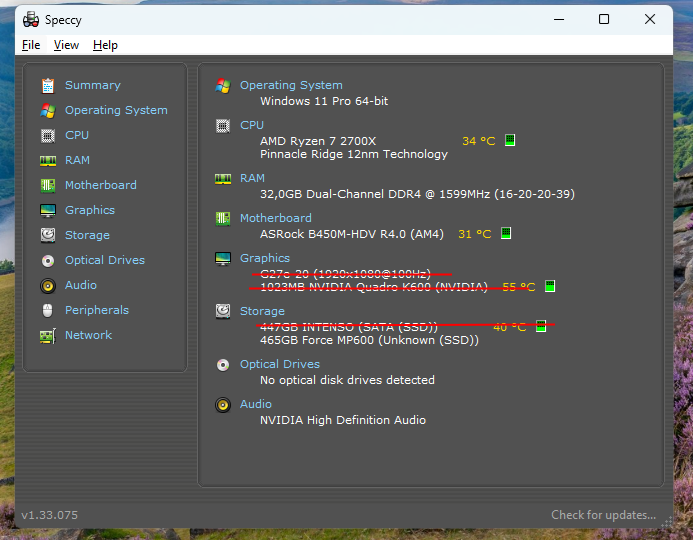
Task: Click the Peripherals mouse icon in sidebar
Action: click(x=48, y=311)
